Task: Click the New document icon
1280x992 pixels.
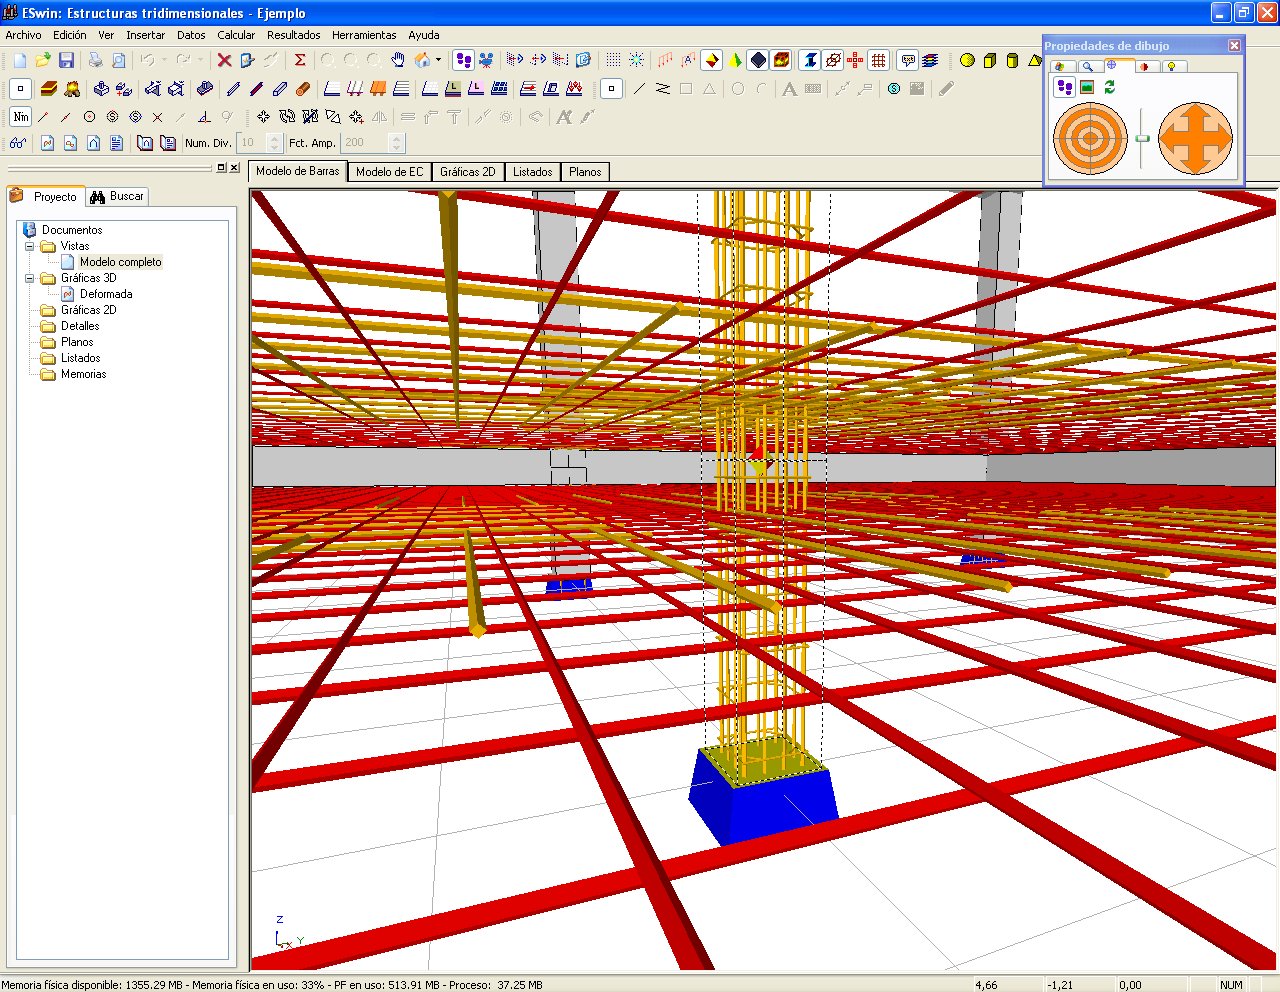Action: pos(20,61)
